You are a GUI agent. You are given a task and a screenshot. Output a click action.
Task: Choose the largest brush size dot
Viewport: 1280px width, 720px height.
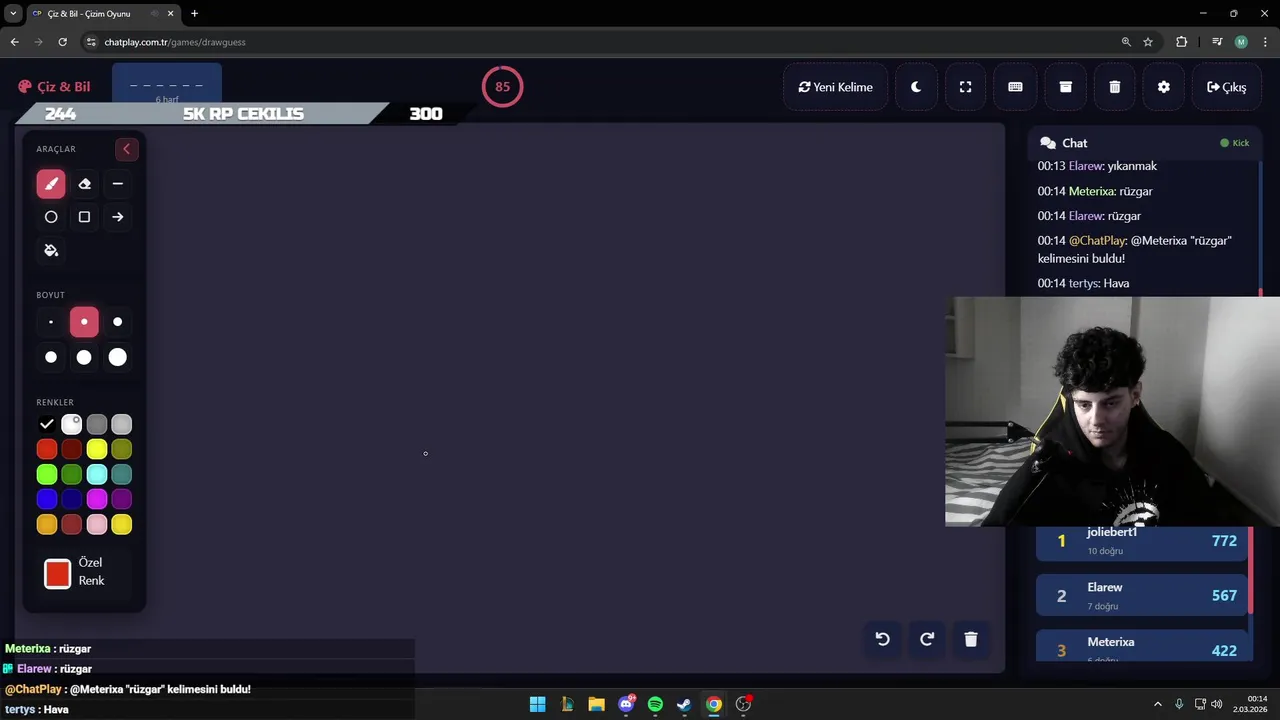coord(118,357)
